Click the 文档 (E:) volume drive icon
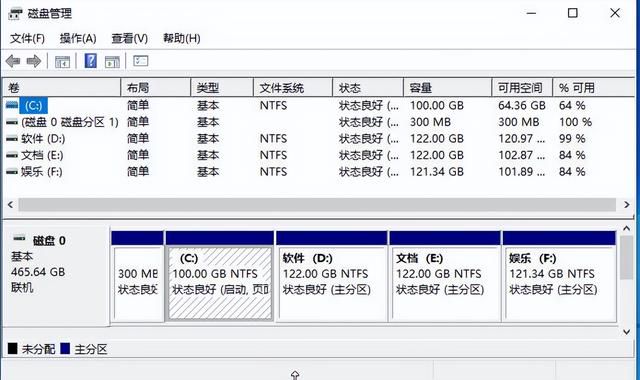 pos(12,155)
